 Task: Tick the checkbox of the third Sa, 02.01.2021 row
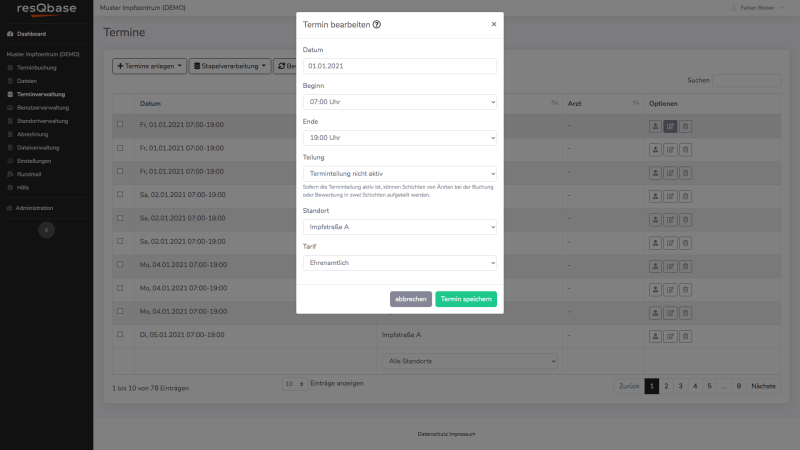point(120,241)
